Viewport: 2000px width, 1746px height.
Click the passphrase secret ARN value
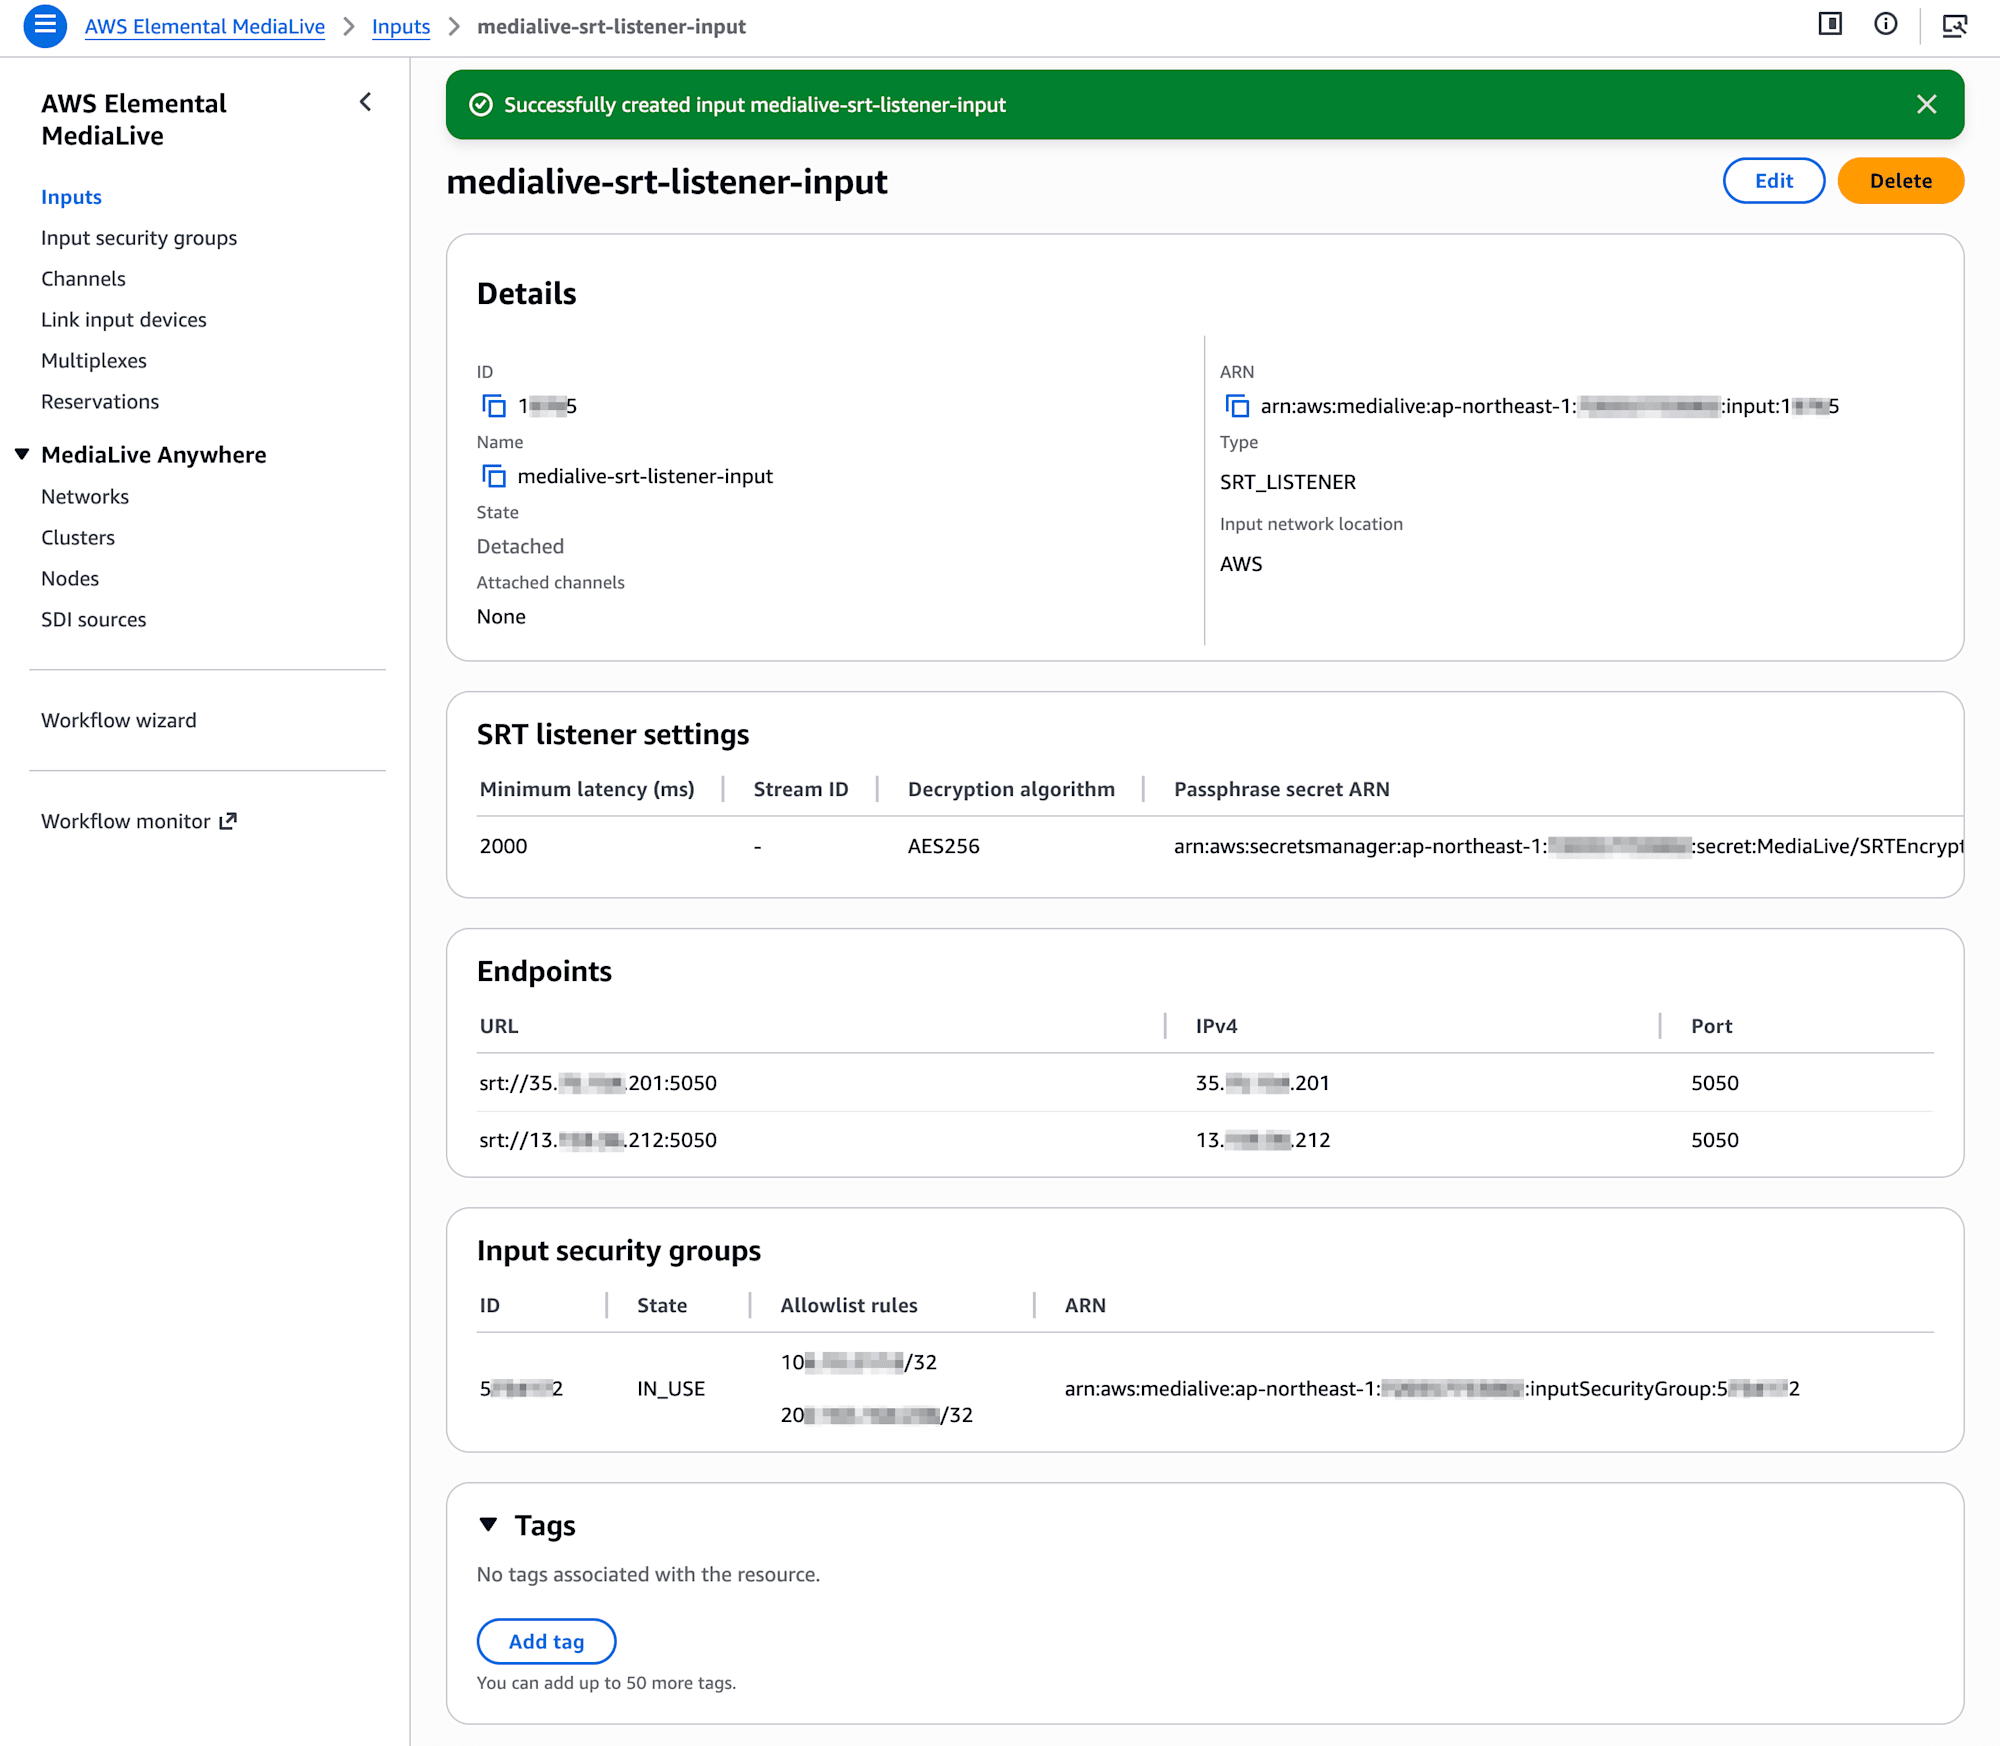(x=1568, y=846)
